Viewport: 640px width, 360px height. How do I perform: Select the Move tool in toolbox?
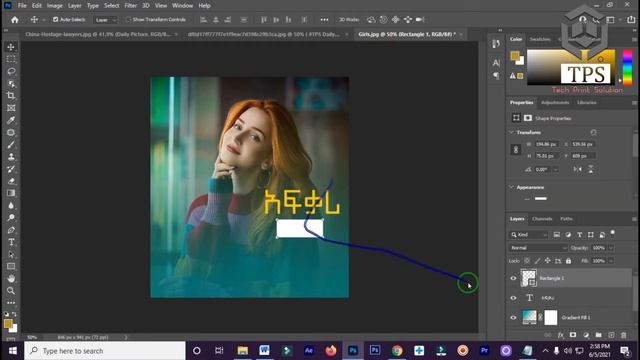point(11,47)
